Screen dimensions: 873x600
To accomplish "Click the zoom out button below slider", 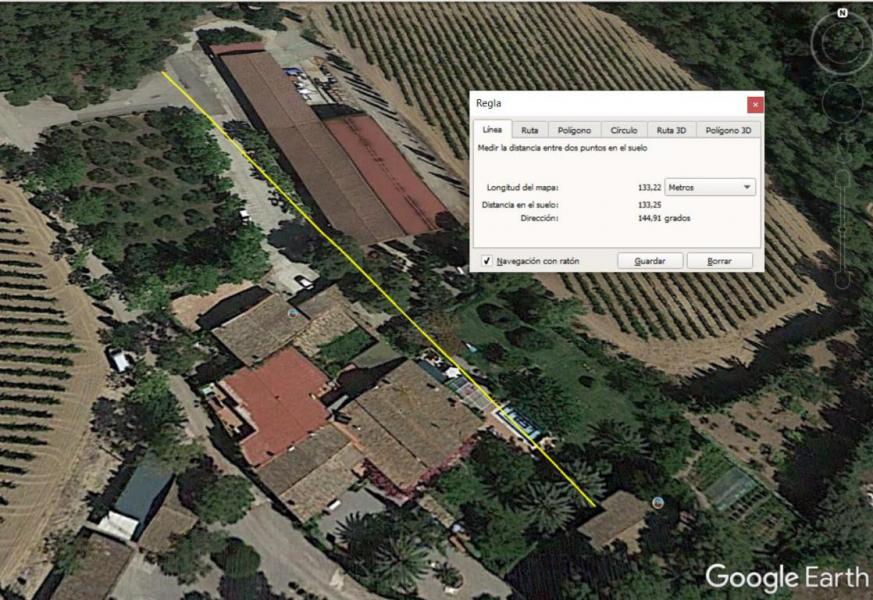I will [843, 280].
